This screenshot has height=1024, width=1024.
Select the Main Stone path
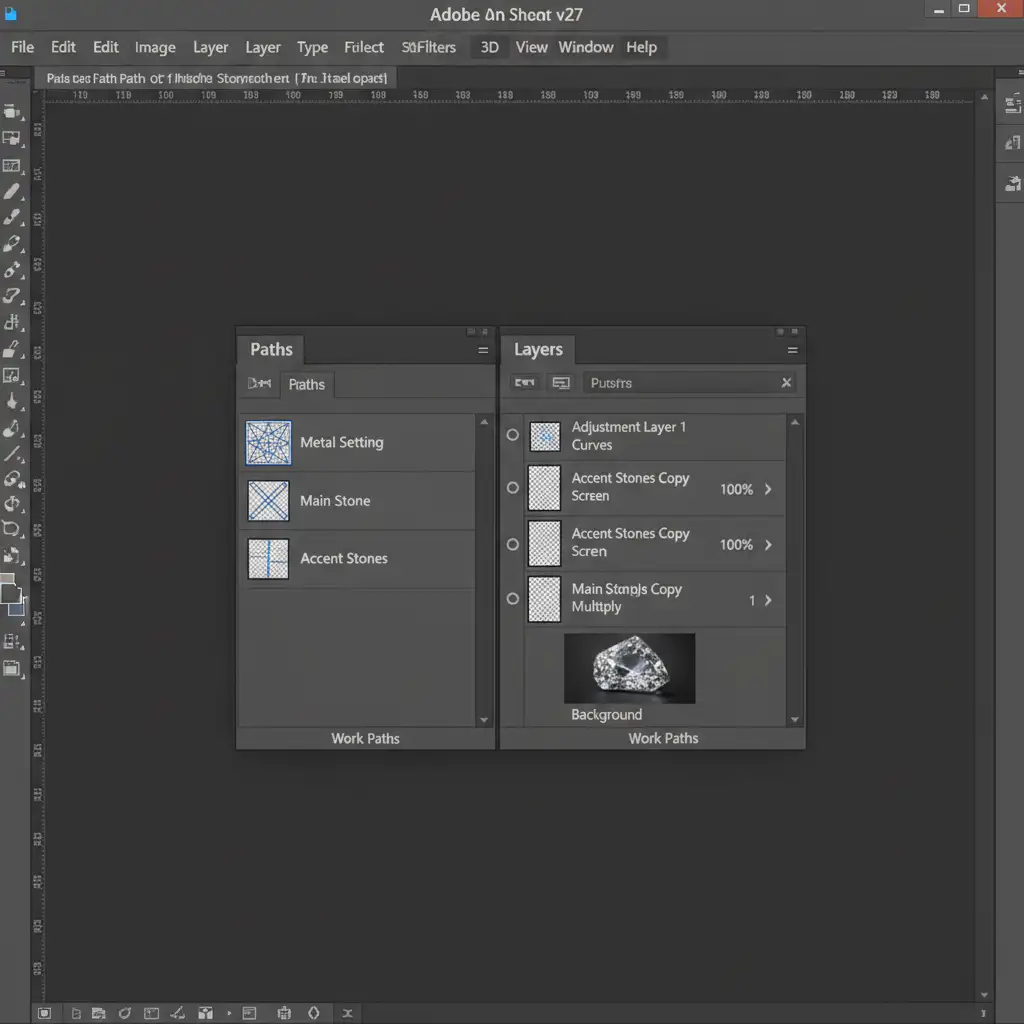coord(335,501)
